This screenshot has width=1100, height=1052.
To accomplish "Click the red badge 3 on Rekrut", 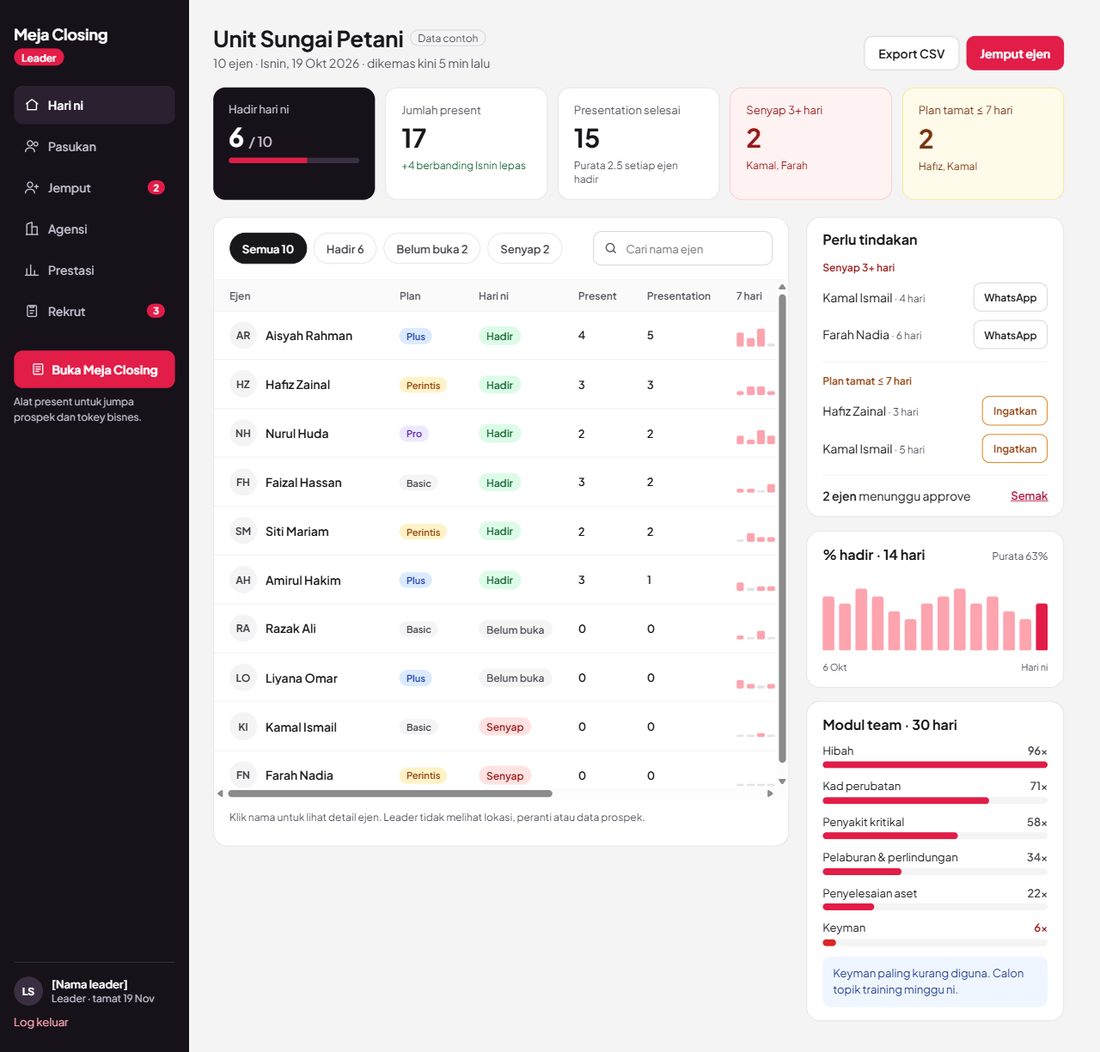I will [156, 311].
